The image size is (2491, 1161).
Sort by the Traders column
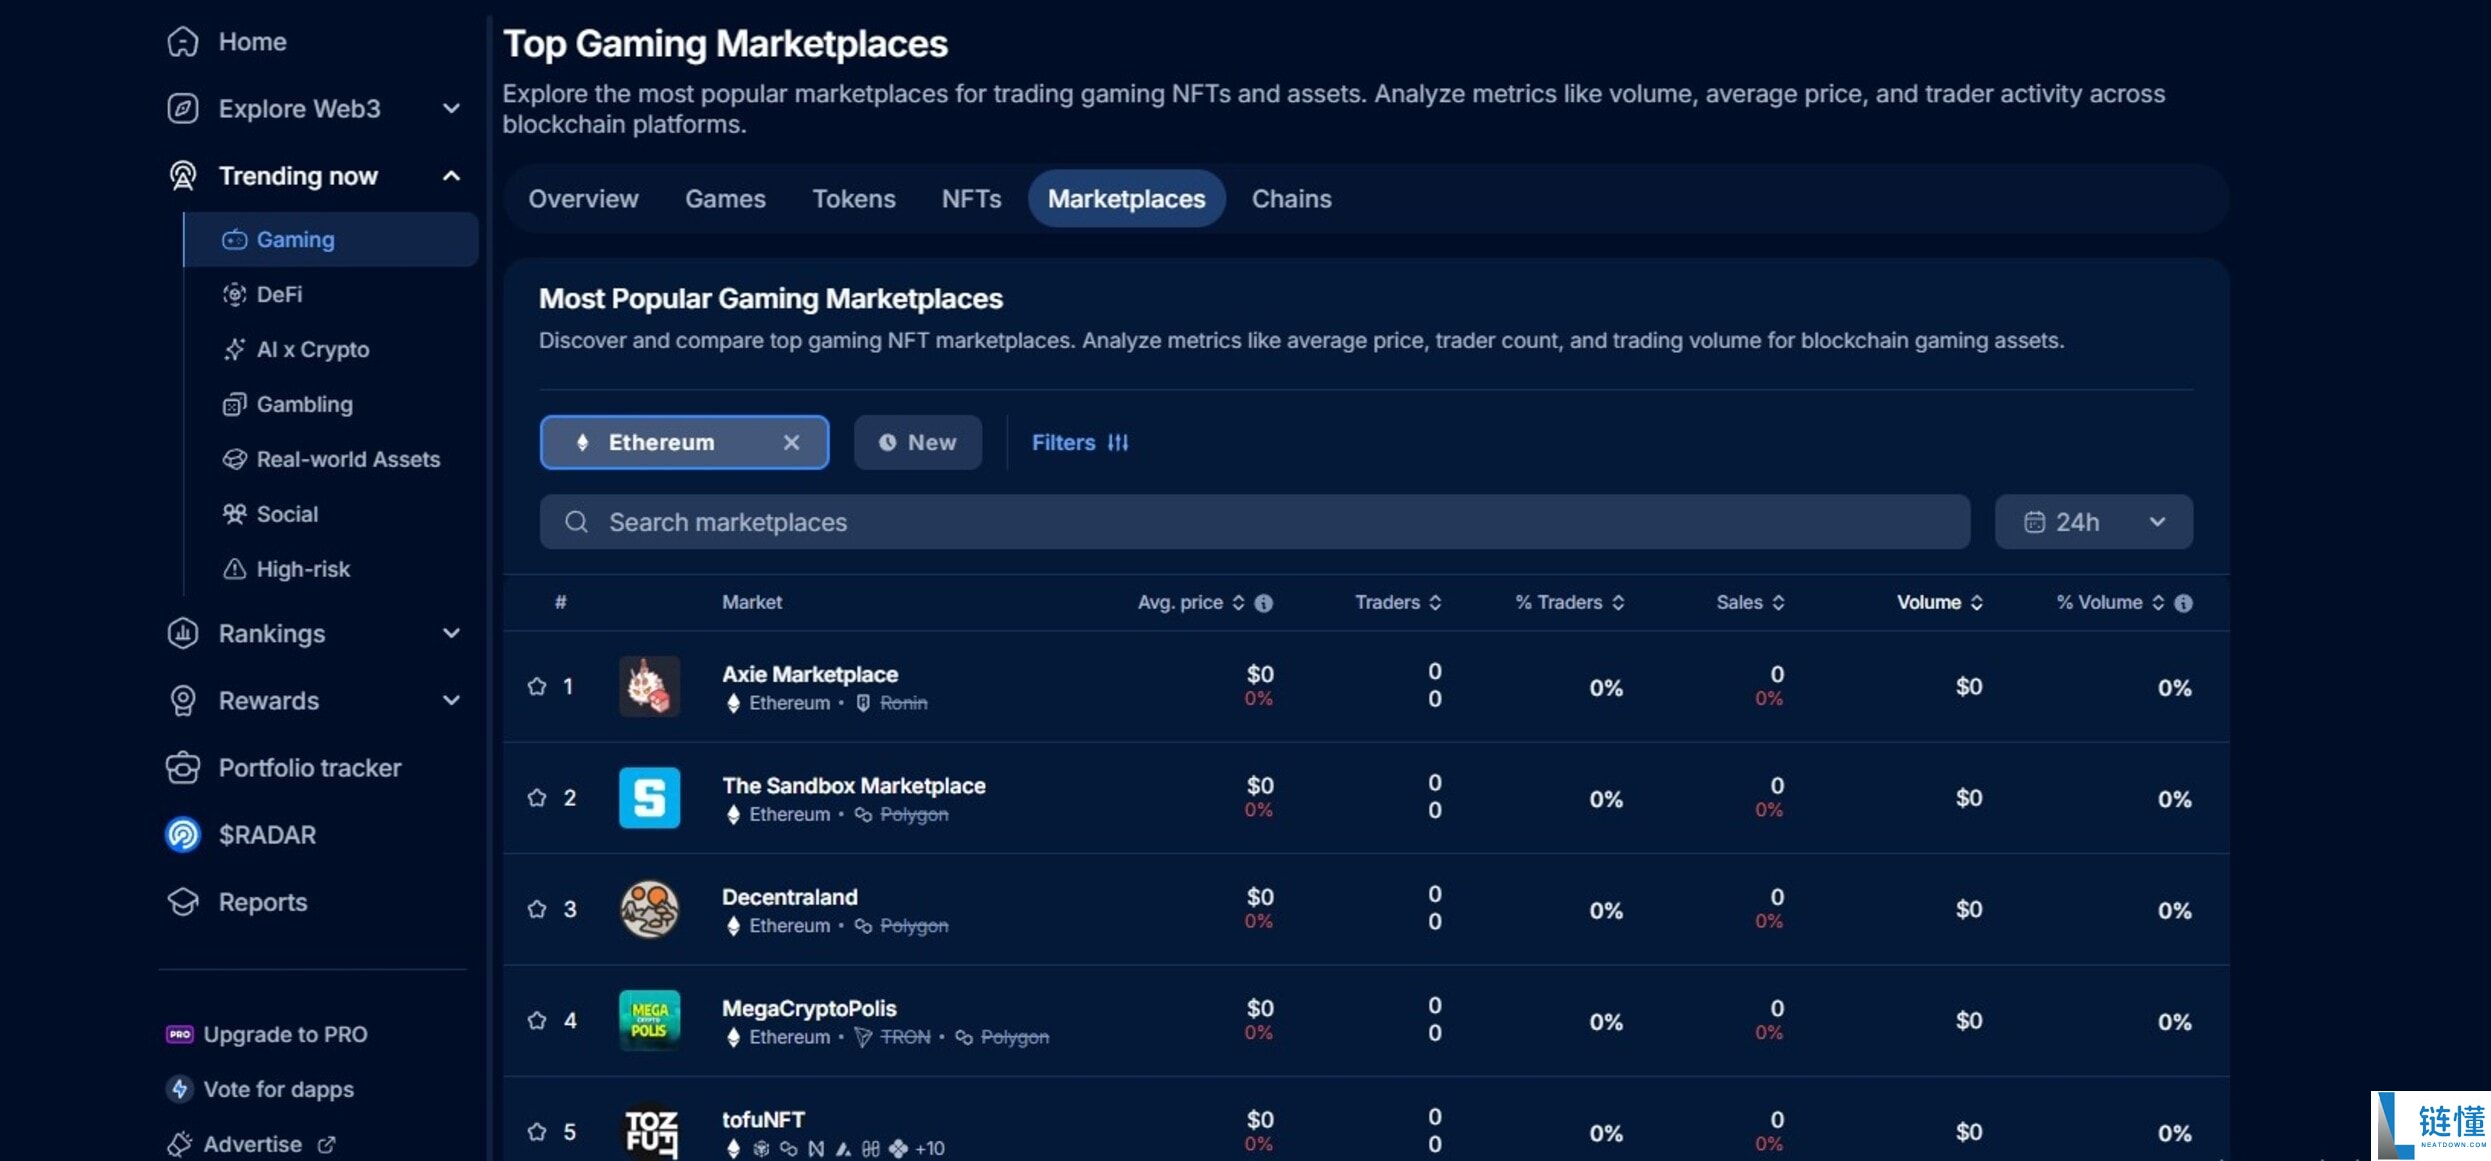click(x=1398, y=602)
